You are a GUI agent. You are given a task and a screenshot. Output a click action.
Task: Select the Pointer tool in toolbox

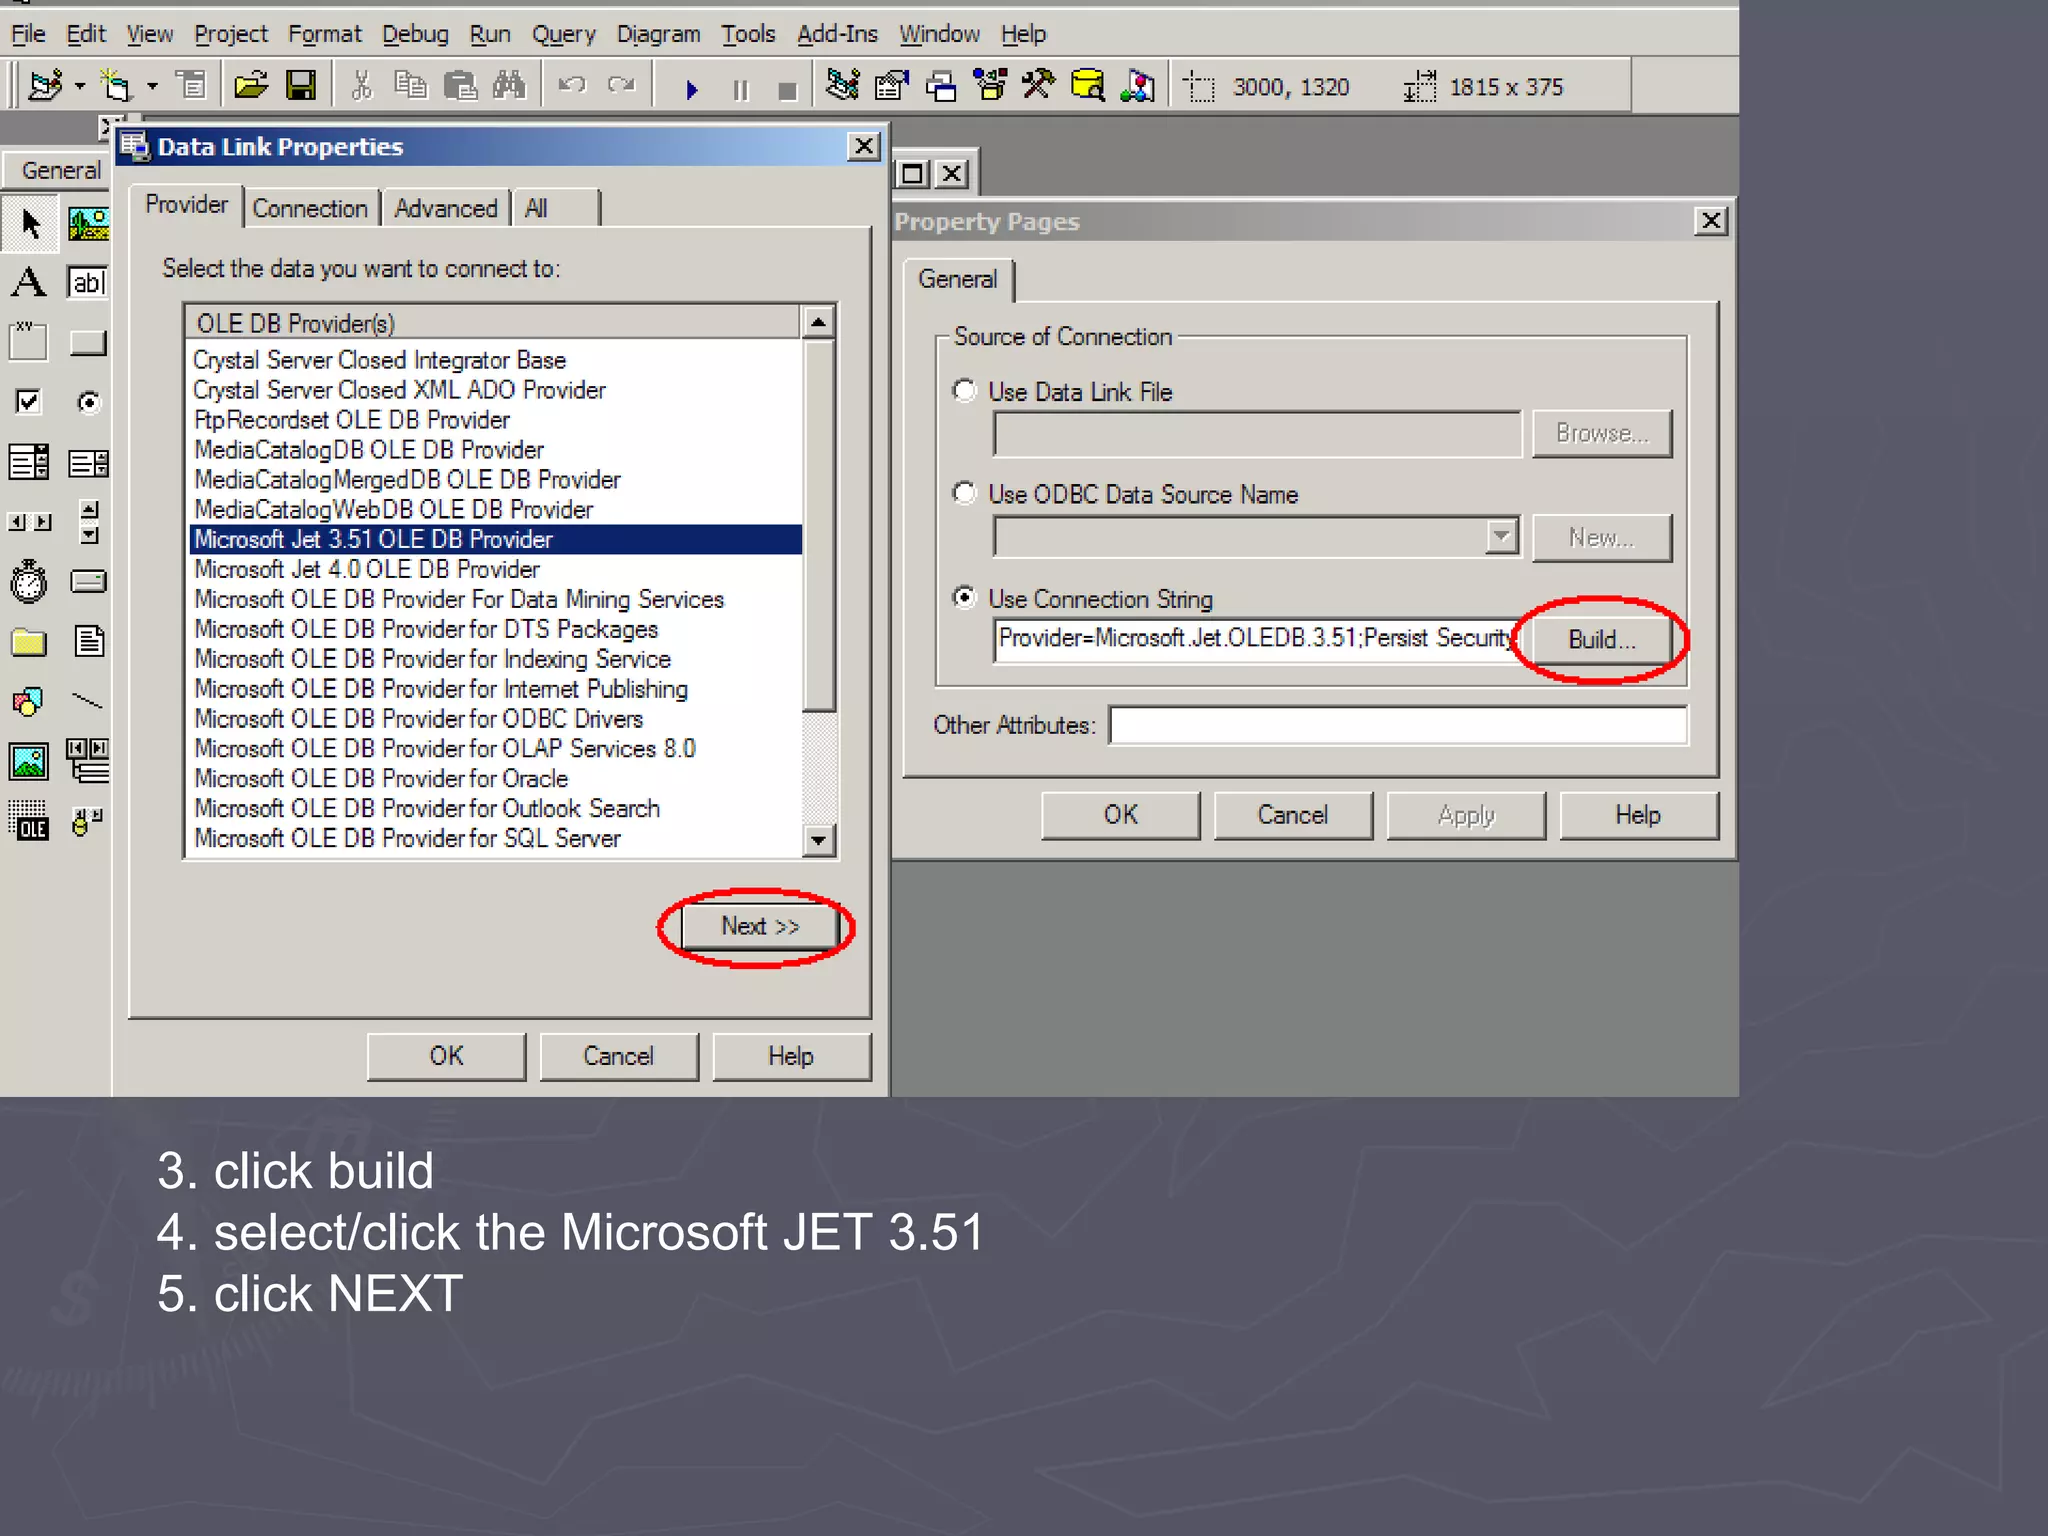(30, 223)
